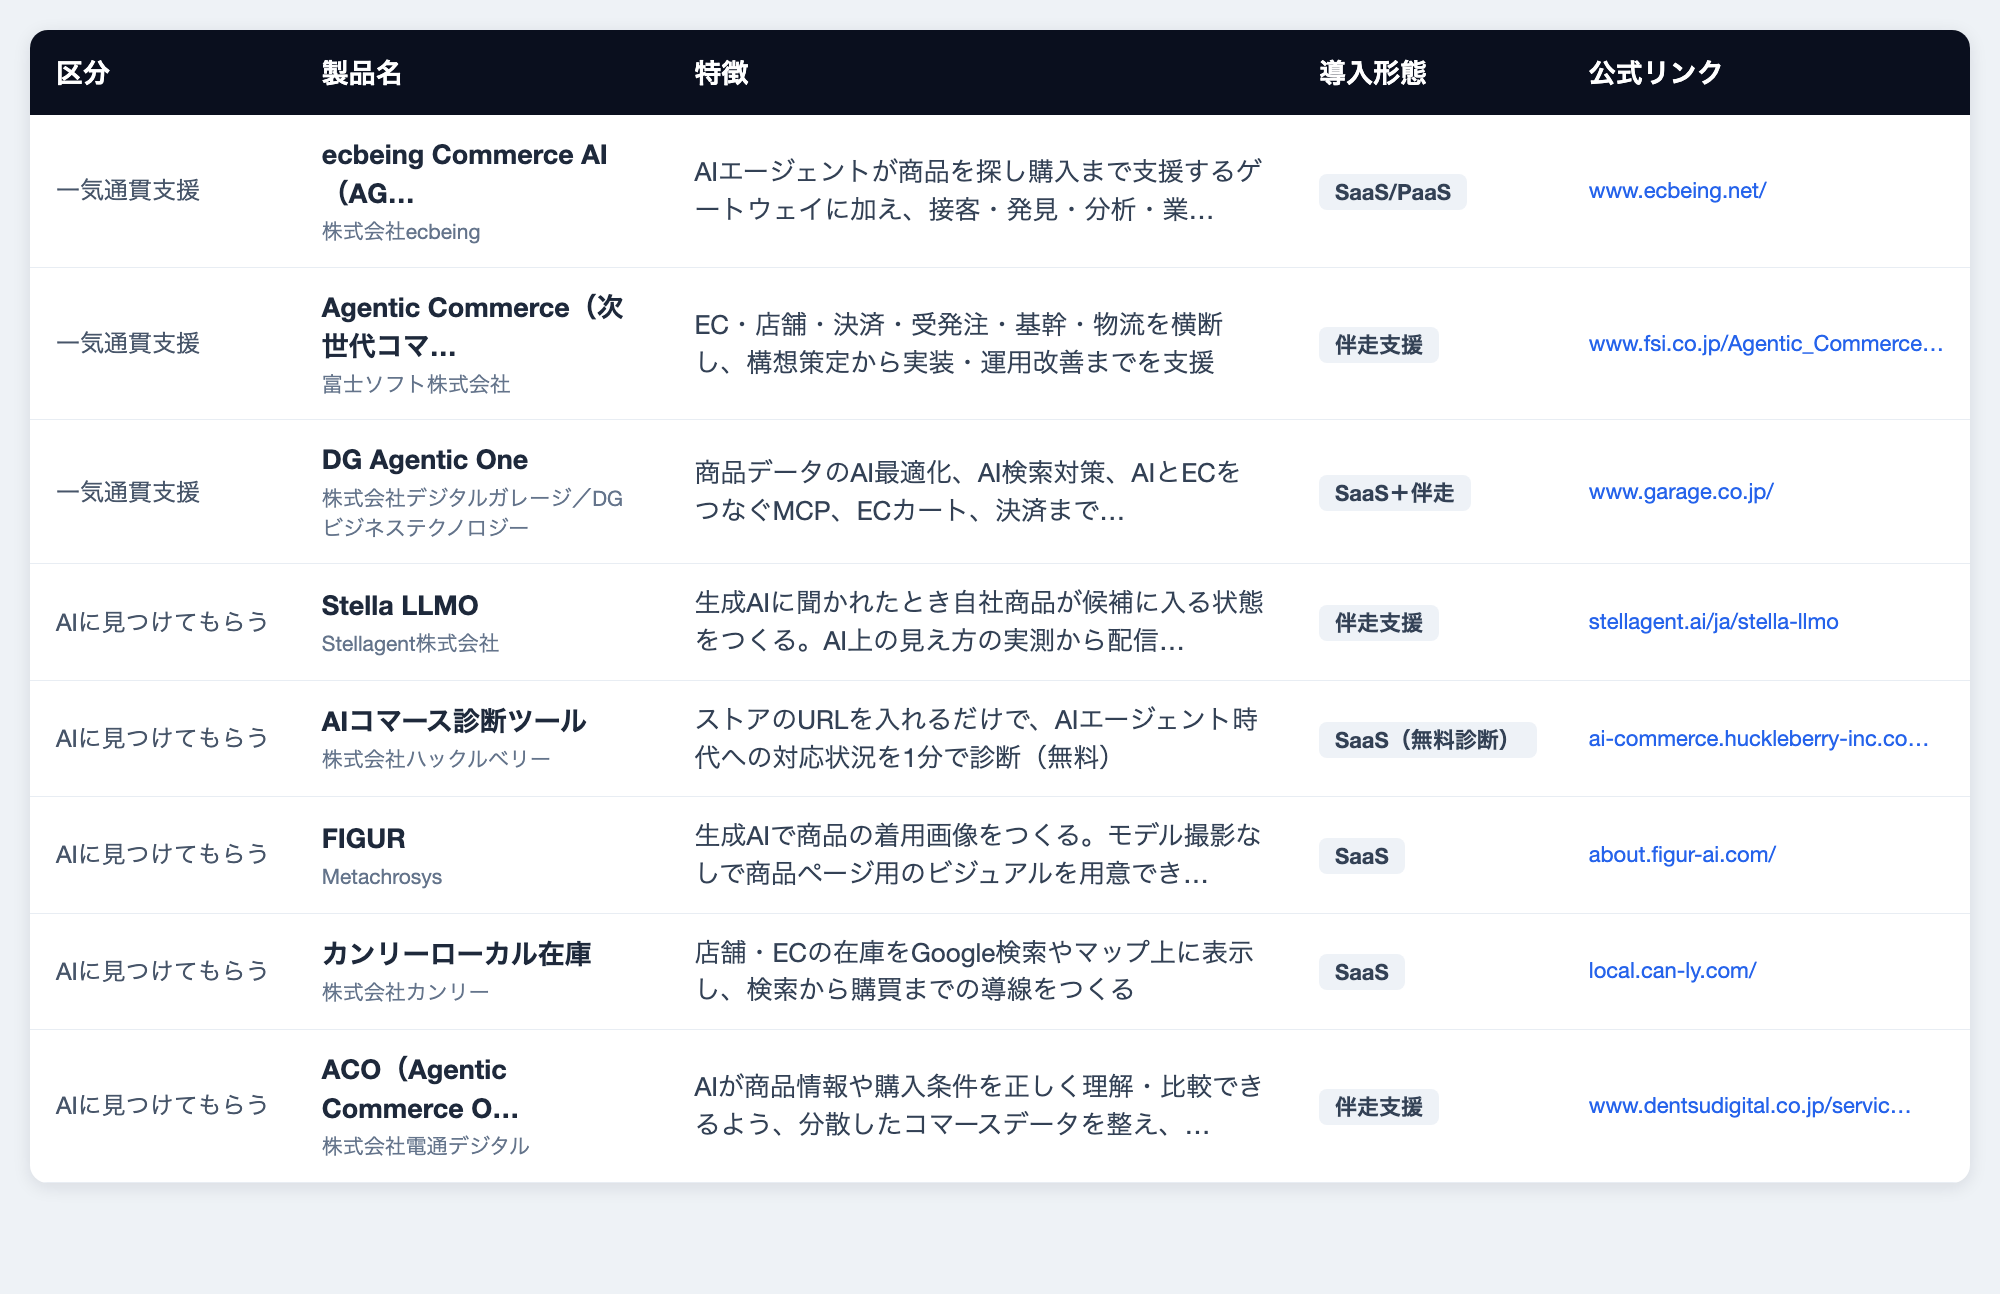This screenshot has width=2000, height=1294.
Task: Select the FIGUR product name
Action: pyautogui.click(x=363, y=839)
